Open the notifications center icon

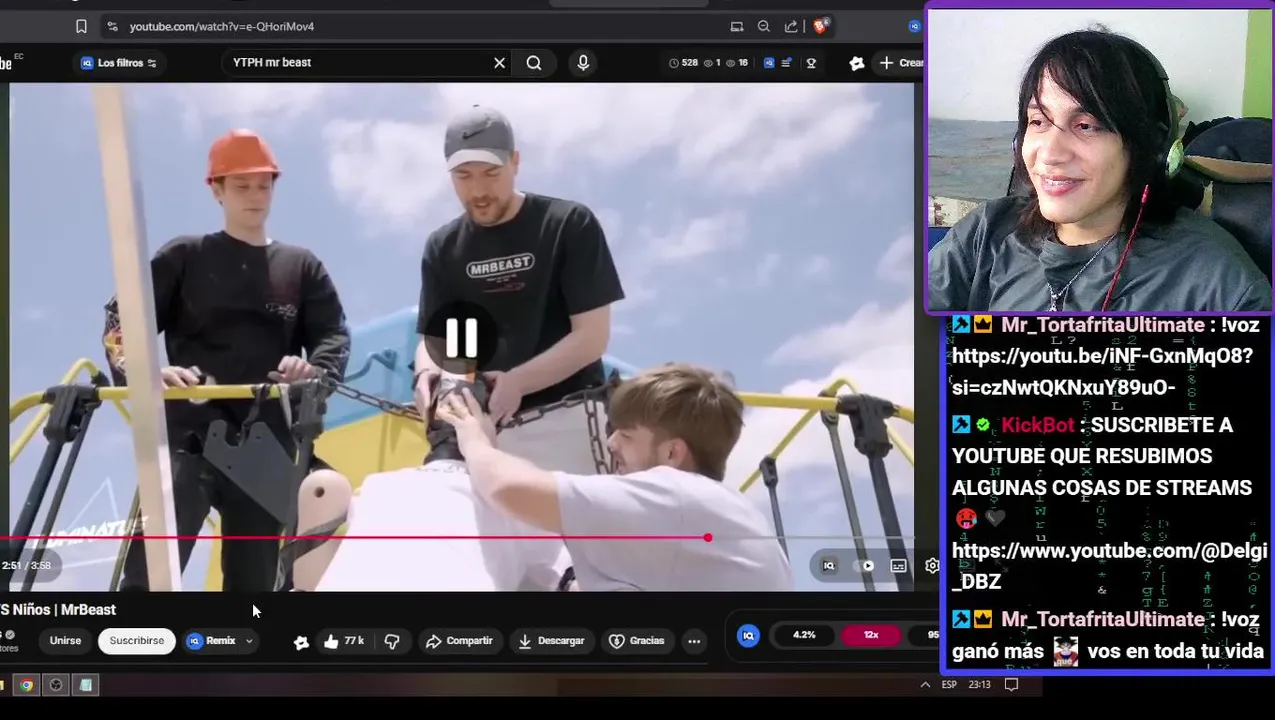1011,685
